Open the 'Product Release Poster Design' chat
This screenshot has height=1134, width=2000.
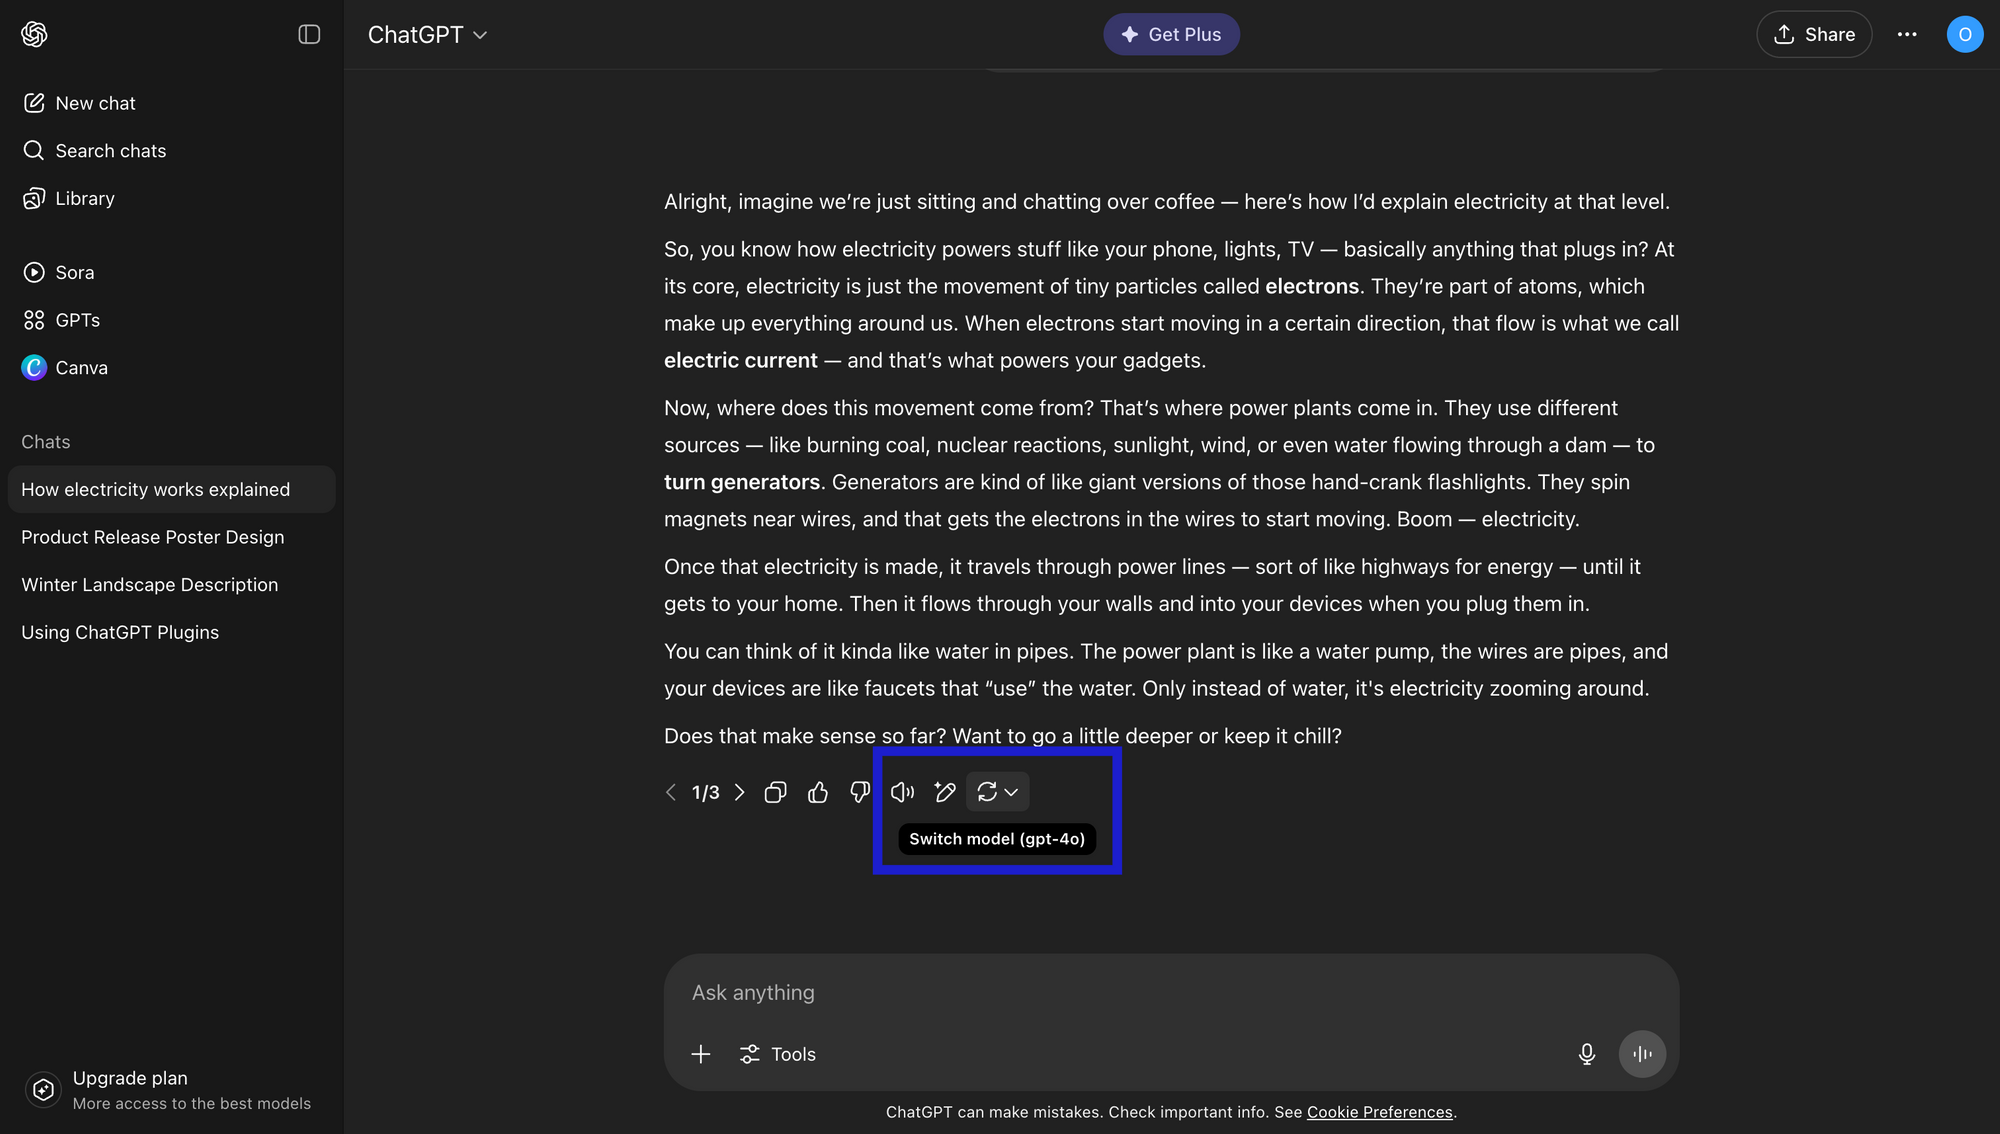pos(152,537)
